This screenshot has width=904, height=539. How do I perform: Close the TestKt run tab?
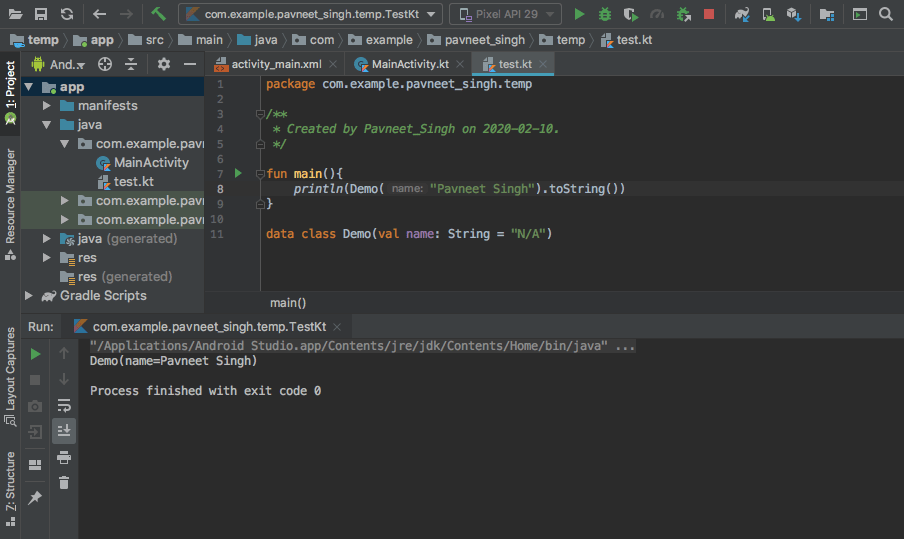[337, 327]
